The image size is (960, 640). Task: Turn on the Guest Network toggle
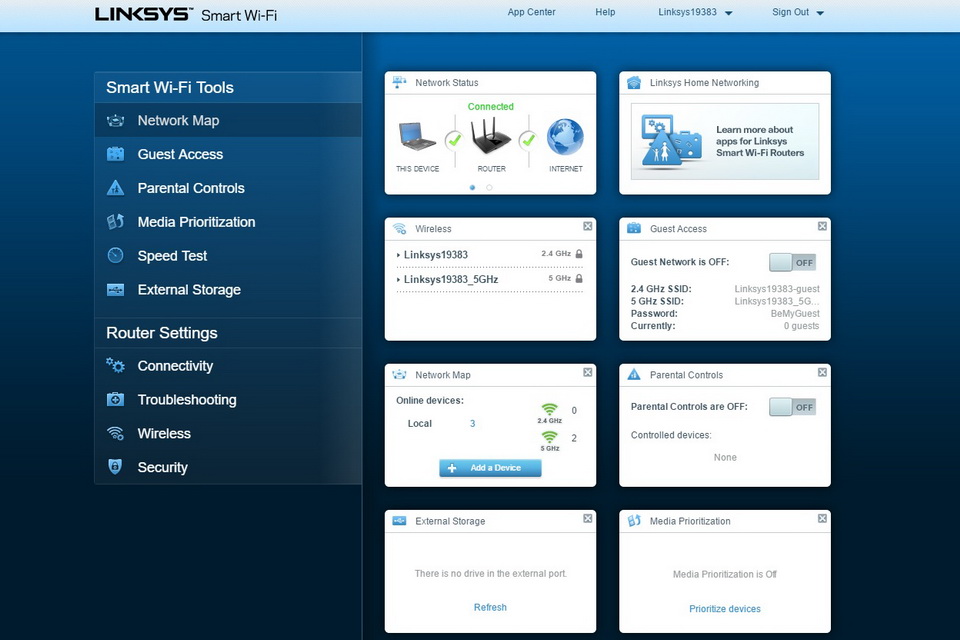click(x=792, y=262)
